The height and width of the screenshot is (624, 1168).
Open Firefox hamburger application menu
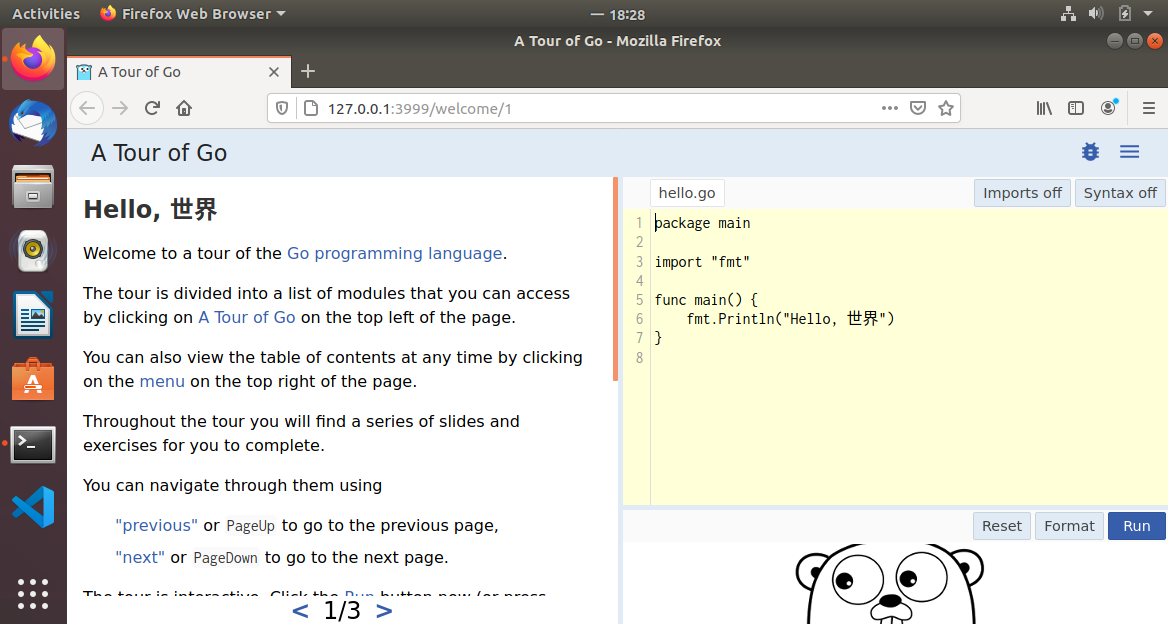[x=1149, y=108]
